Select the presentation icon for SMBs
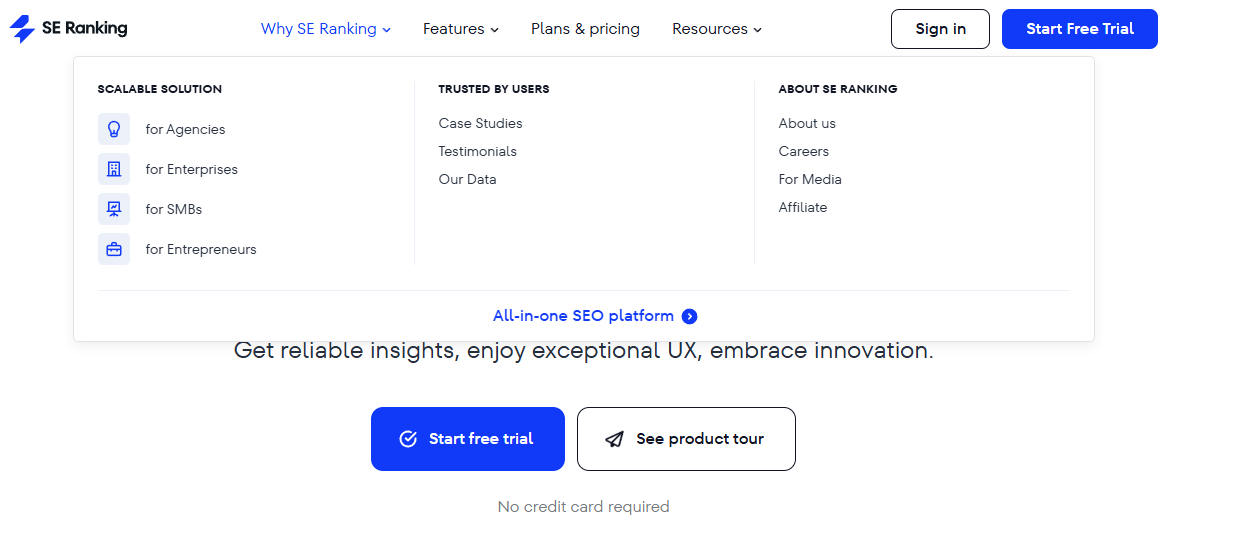1246x555 pixels. pos(114,209)
